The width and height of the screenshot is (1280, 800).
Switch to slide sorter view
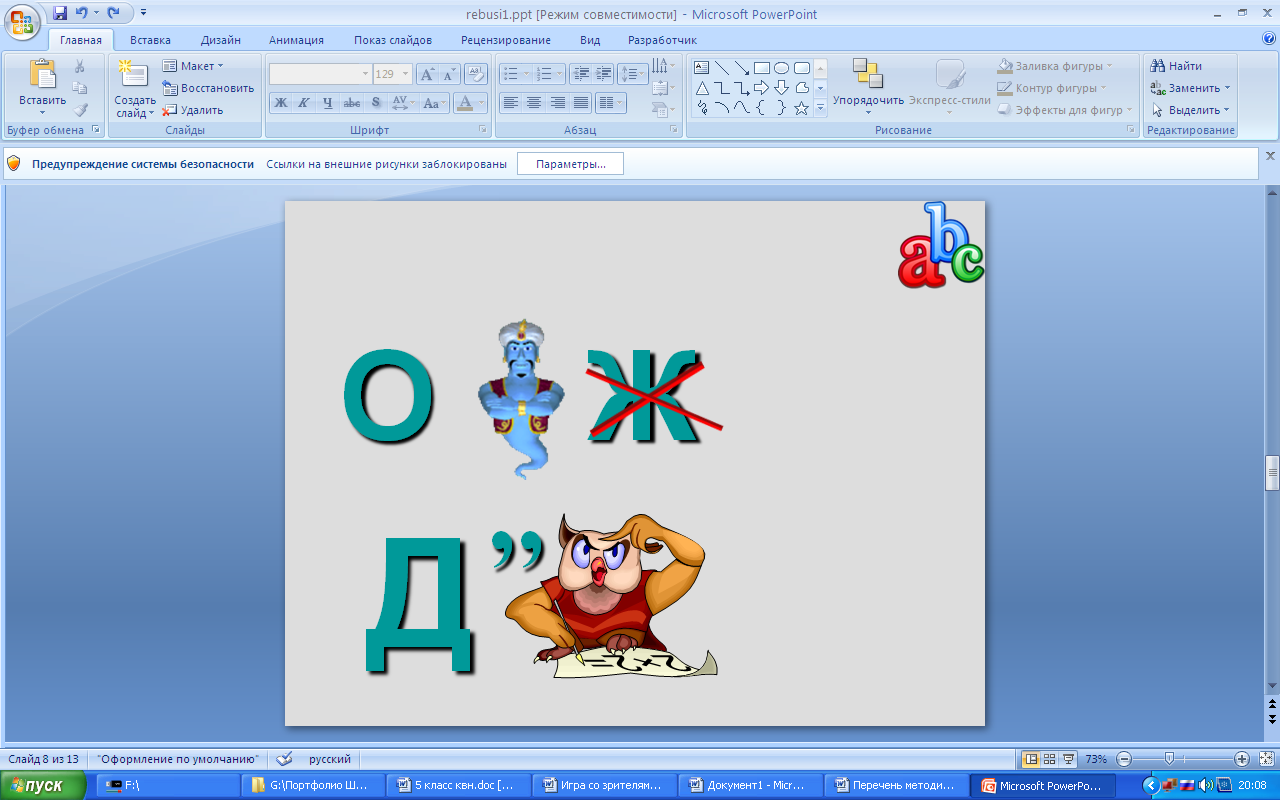click(1049, 759)
